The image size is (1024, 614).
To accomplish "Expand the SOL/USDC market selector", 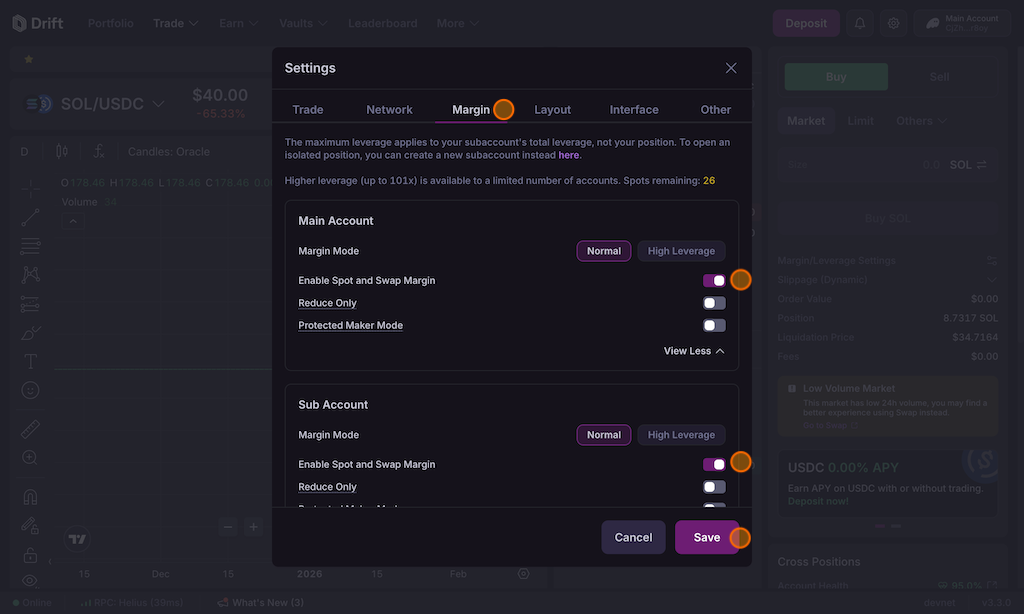I will 100,104.
